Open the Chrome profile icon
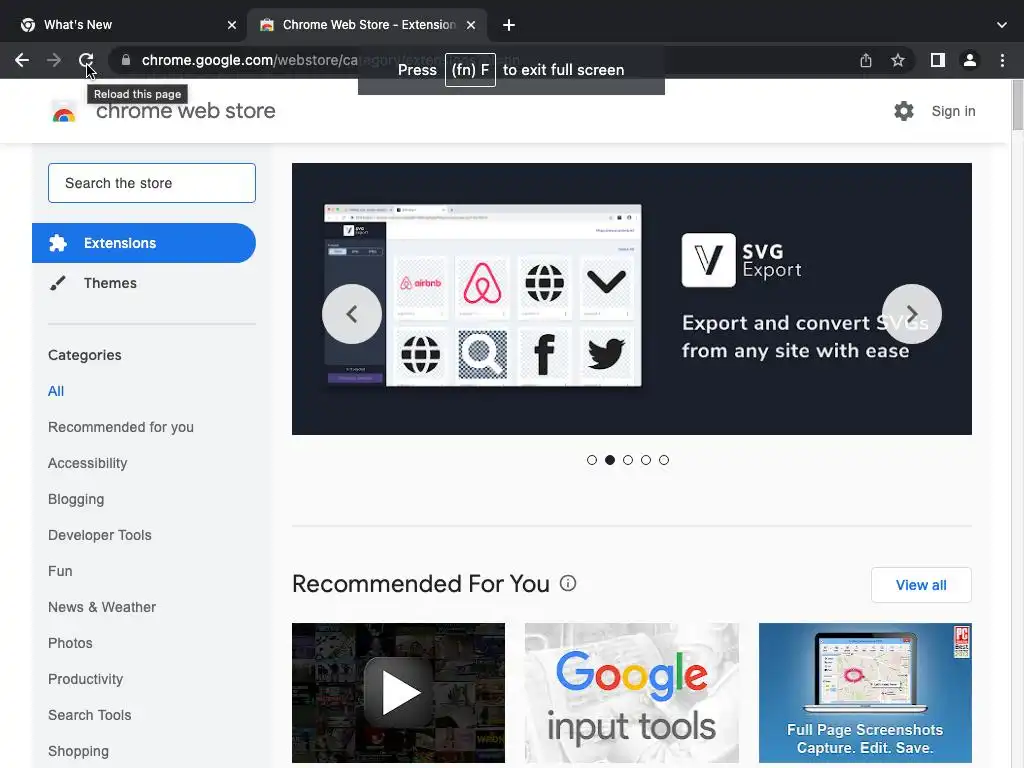The height and width of the screenshot is (768, 1024). tap(970, 60)
